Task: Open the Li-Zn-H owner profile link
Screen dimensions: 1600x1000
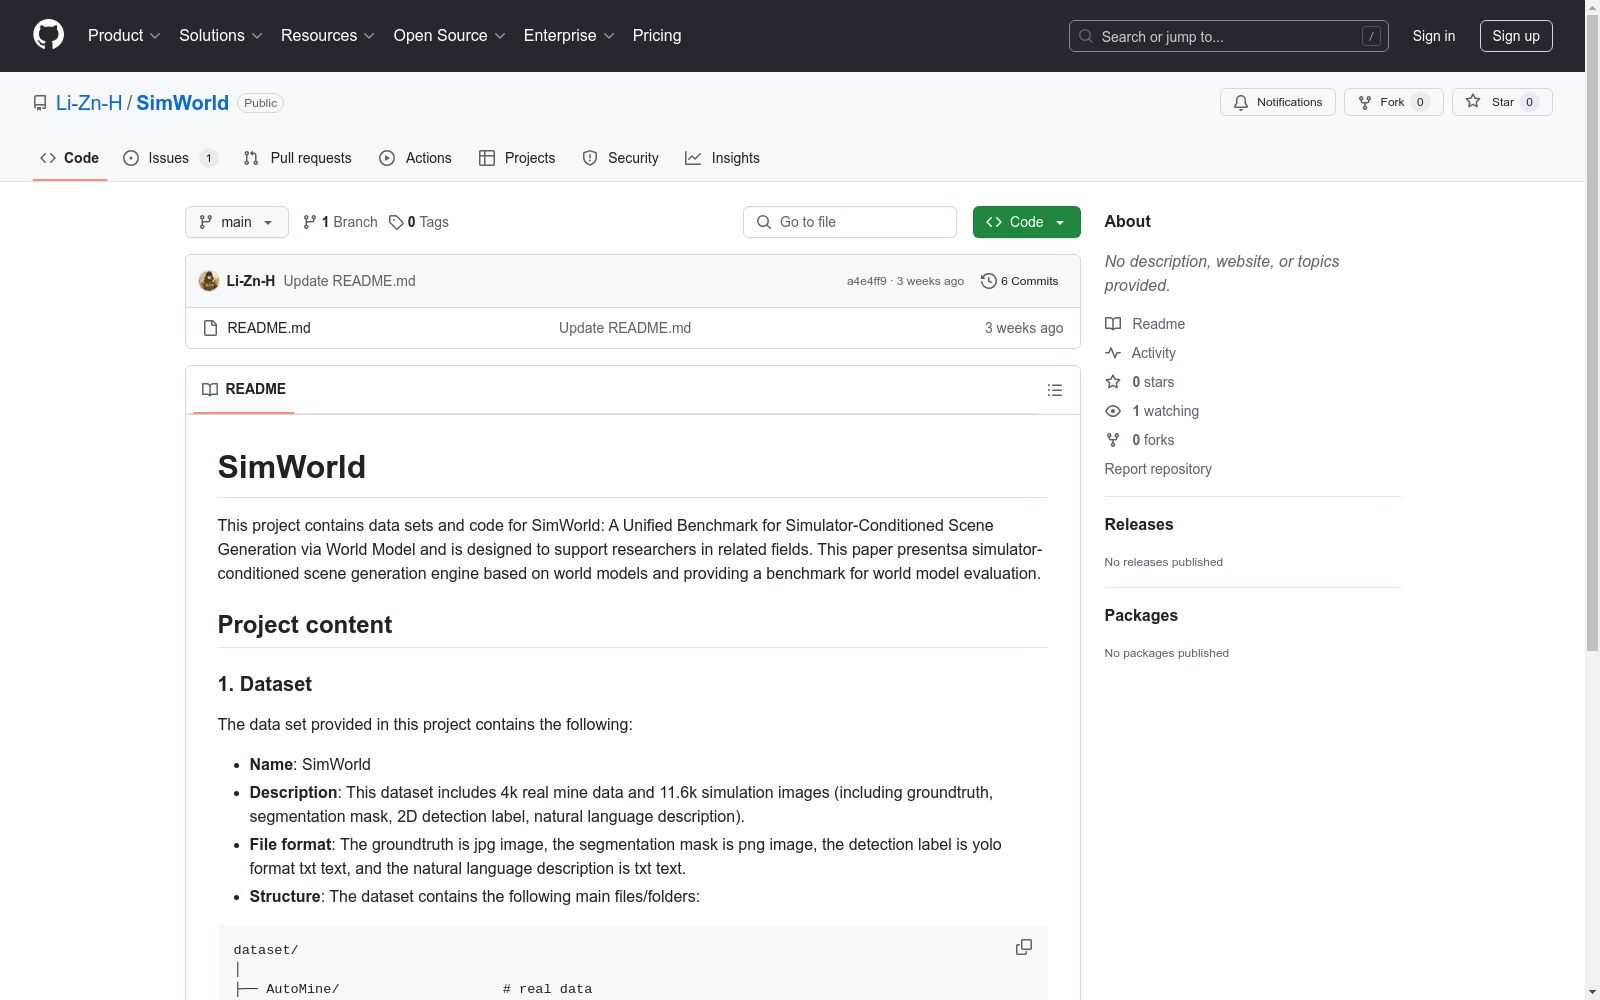Action: click(89, 103)
